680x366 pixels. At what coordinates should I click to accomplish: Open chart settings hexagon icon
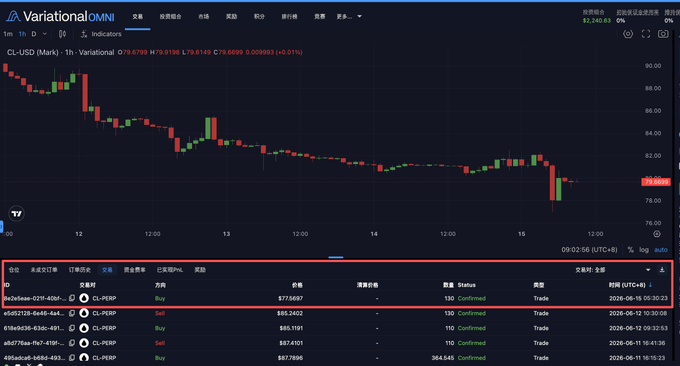tap(628, 34)
